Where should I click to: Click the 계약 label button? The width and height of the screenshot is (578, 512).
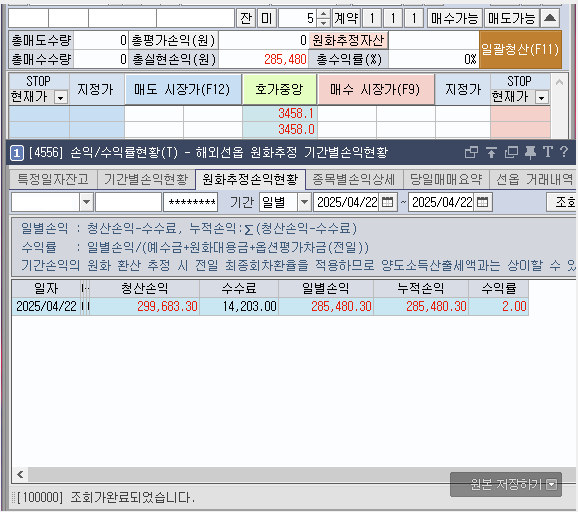346,18
